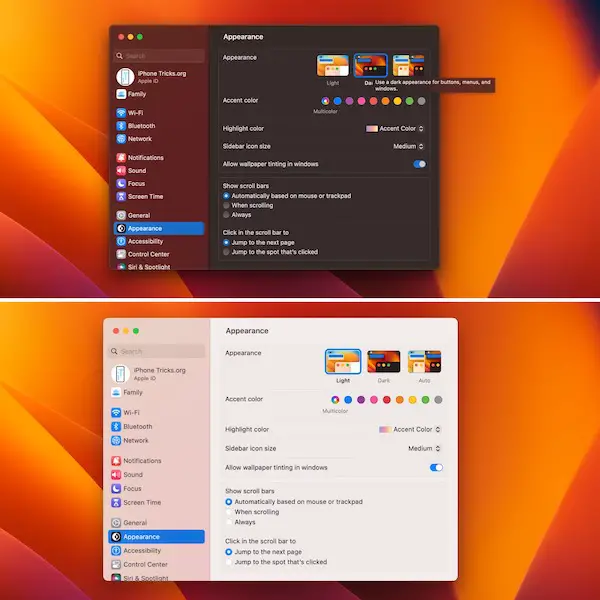Choose Auto appearance thumbnail in light window
Screen dimensions: 600x600
(424, 361)
